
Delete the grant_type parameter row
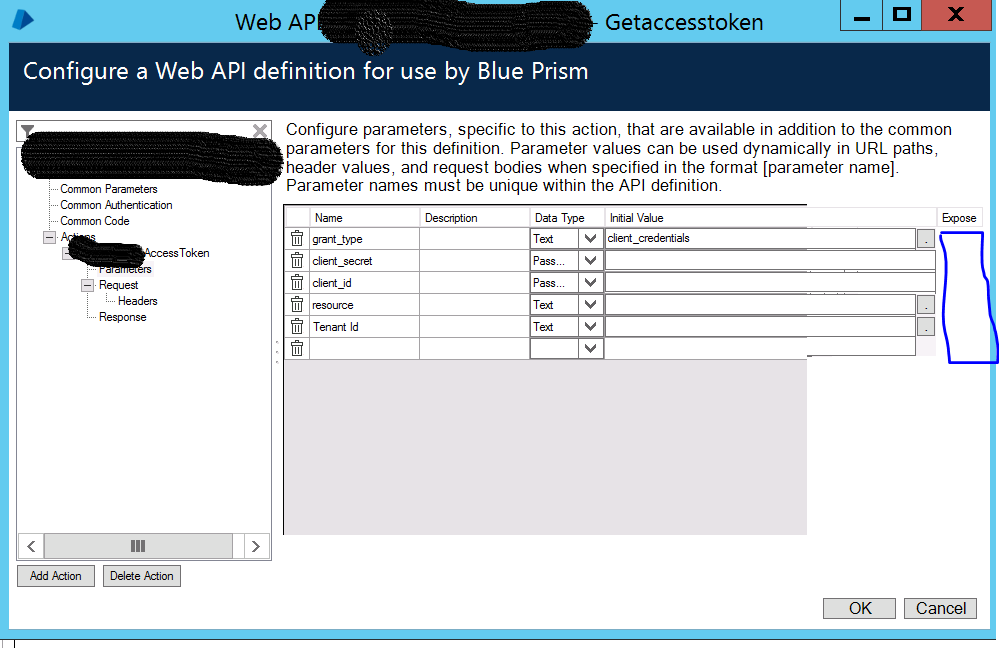click(297, 238)
